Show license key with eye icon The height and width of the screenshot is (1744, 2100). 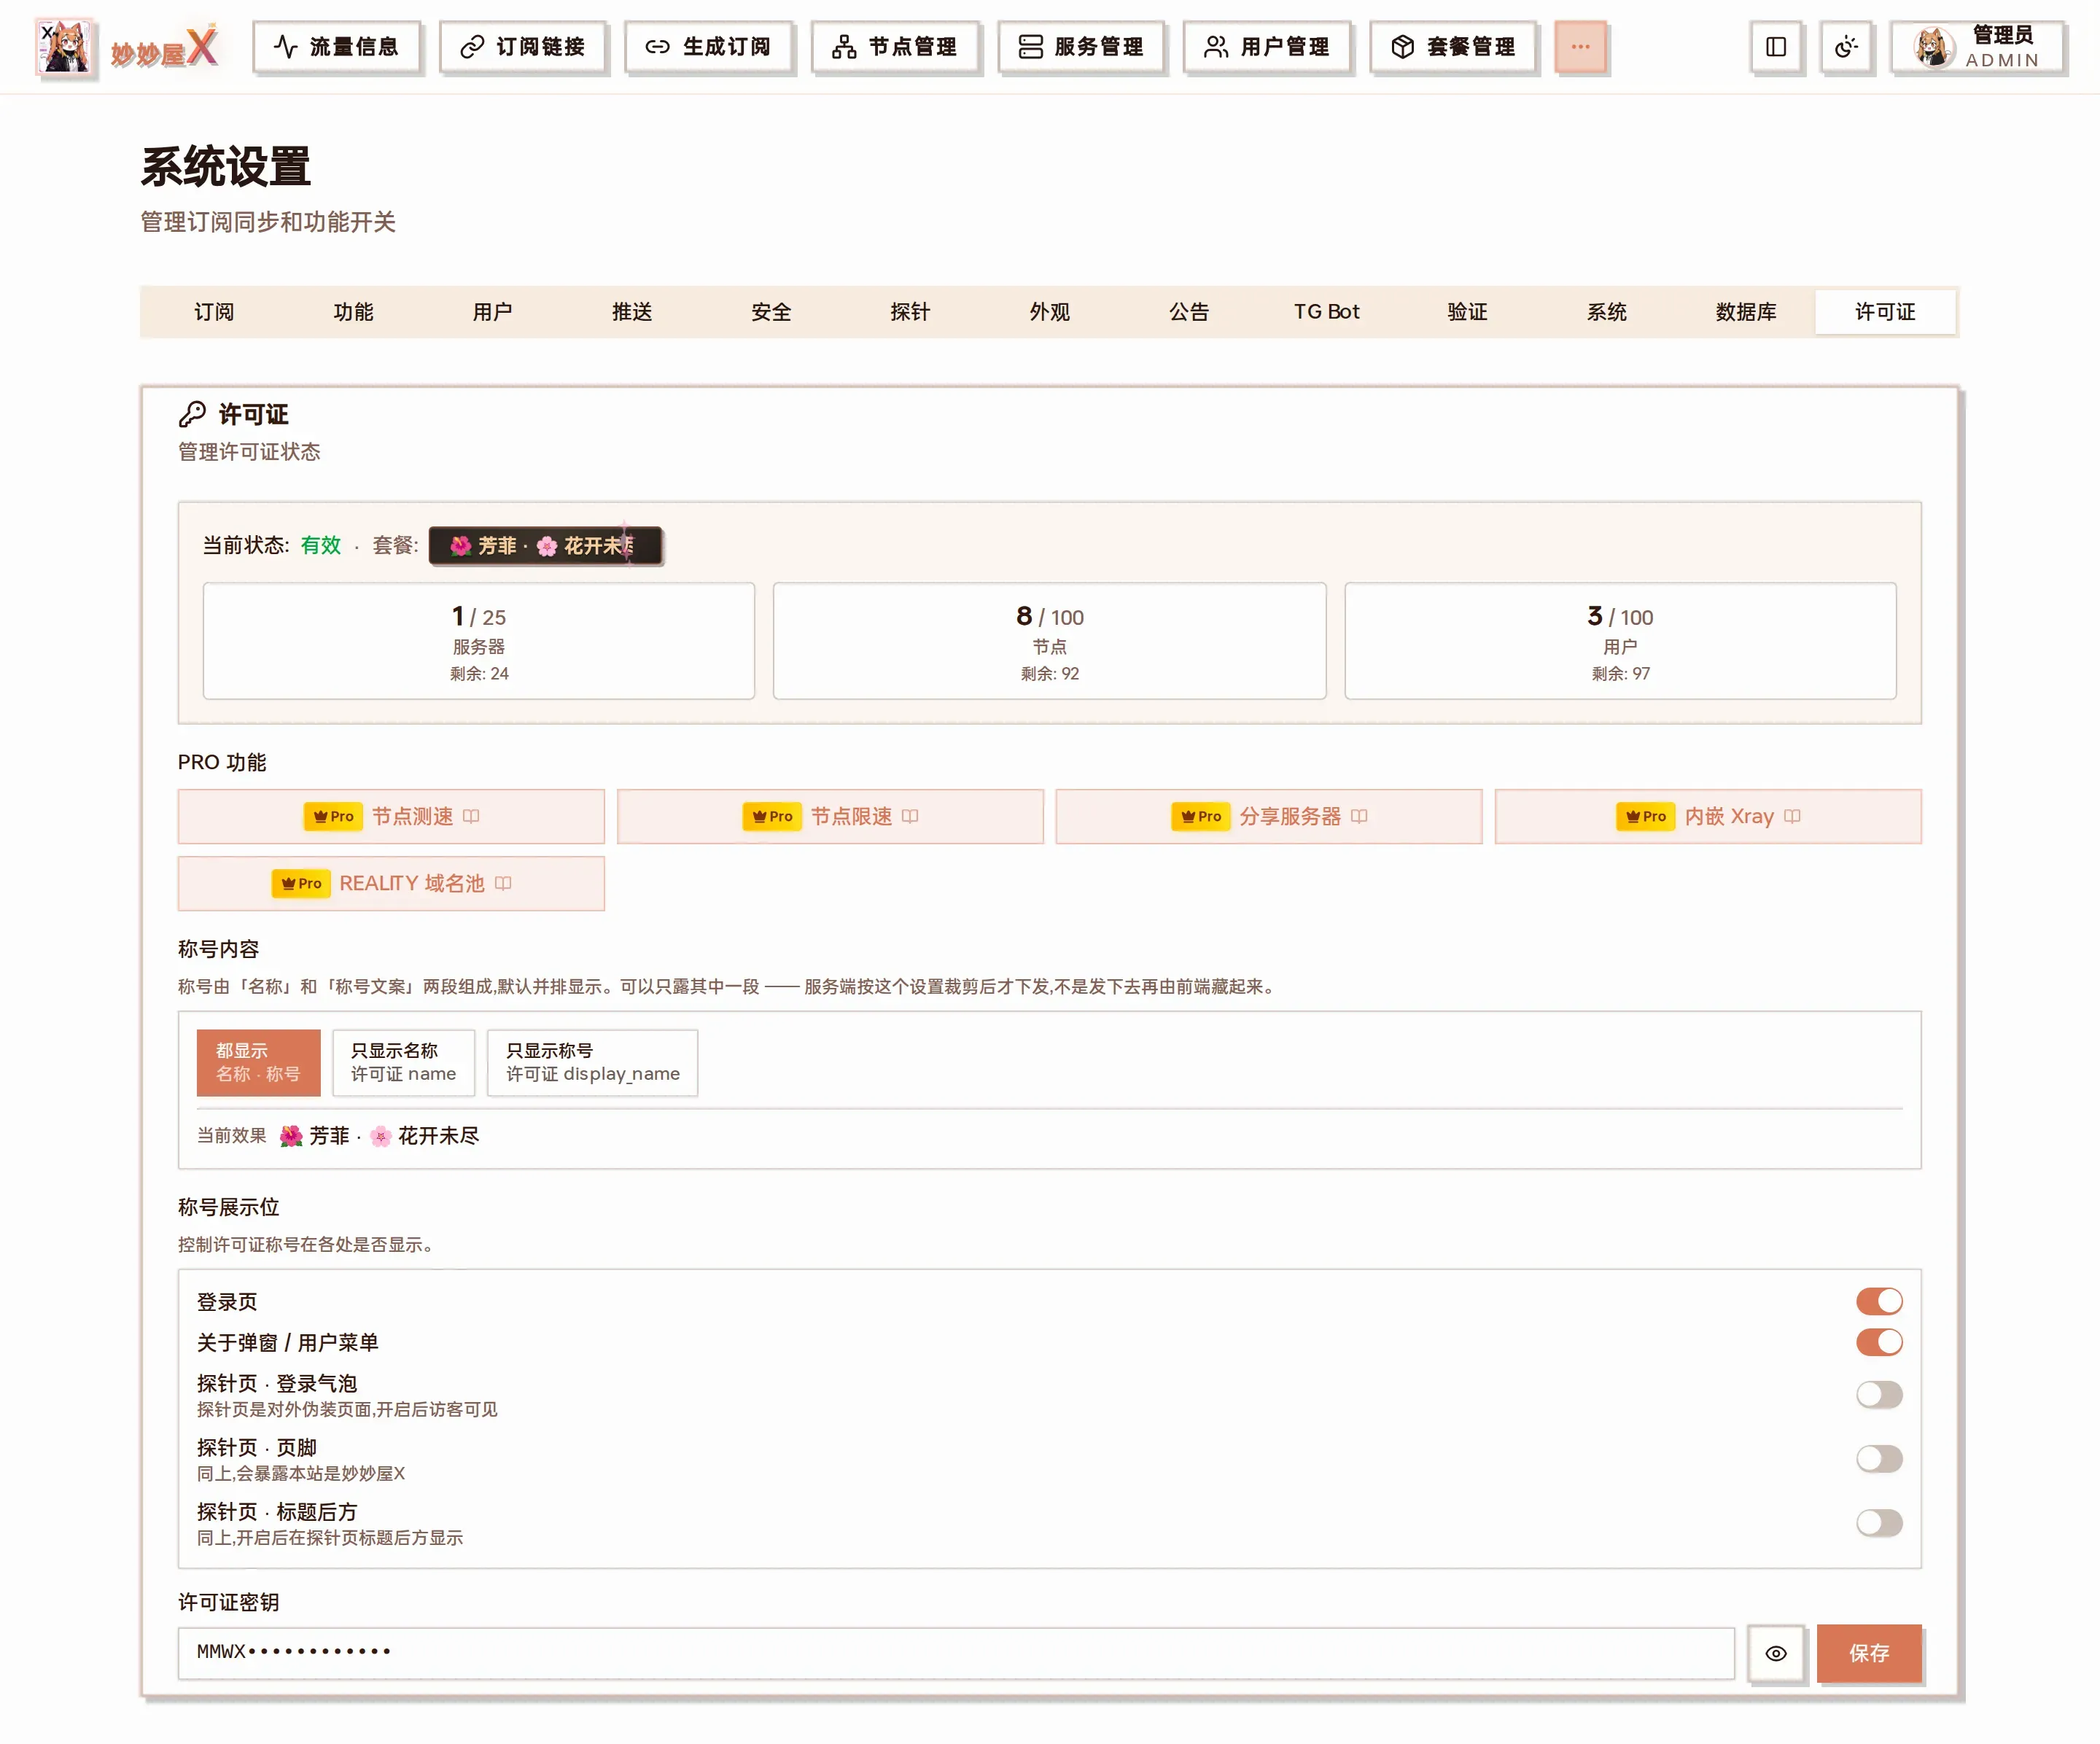click(x=1776, y=1653)
